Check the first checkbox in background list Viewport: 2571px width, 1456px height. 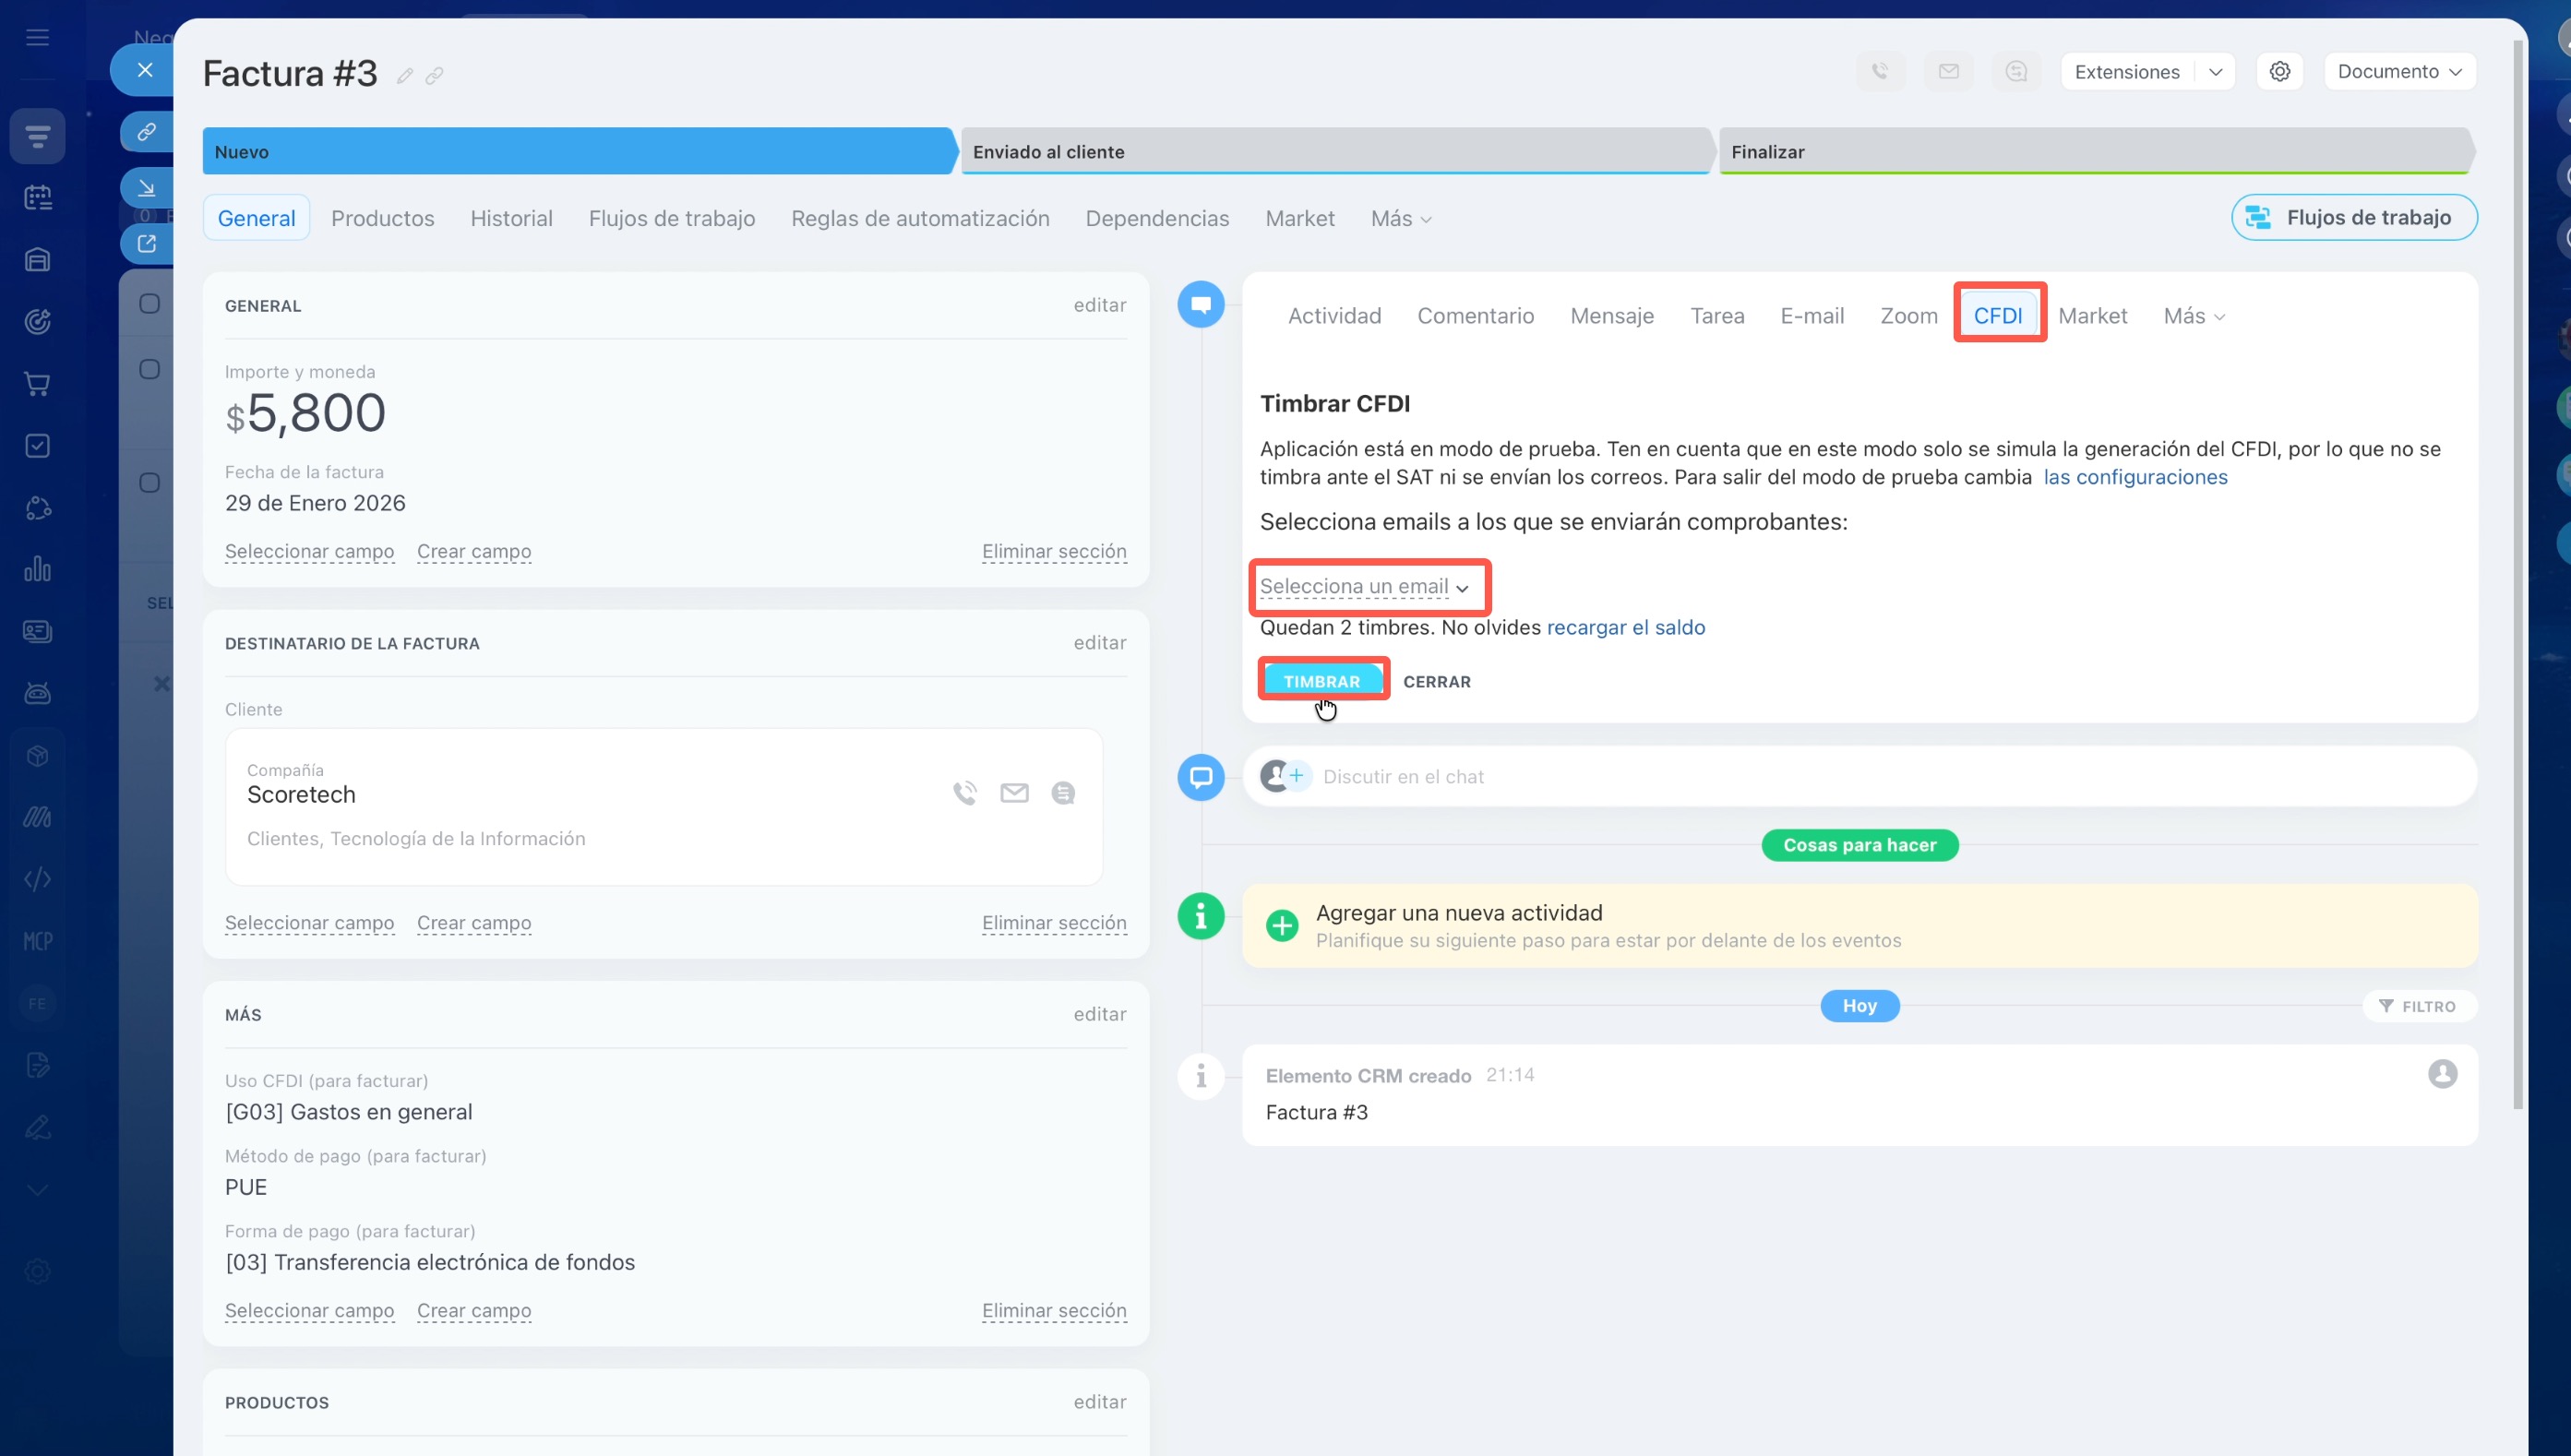coord(150,304)
